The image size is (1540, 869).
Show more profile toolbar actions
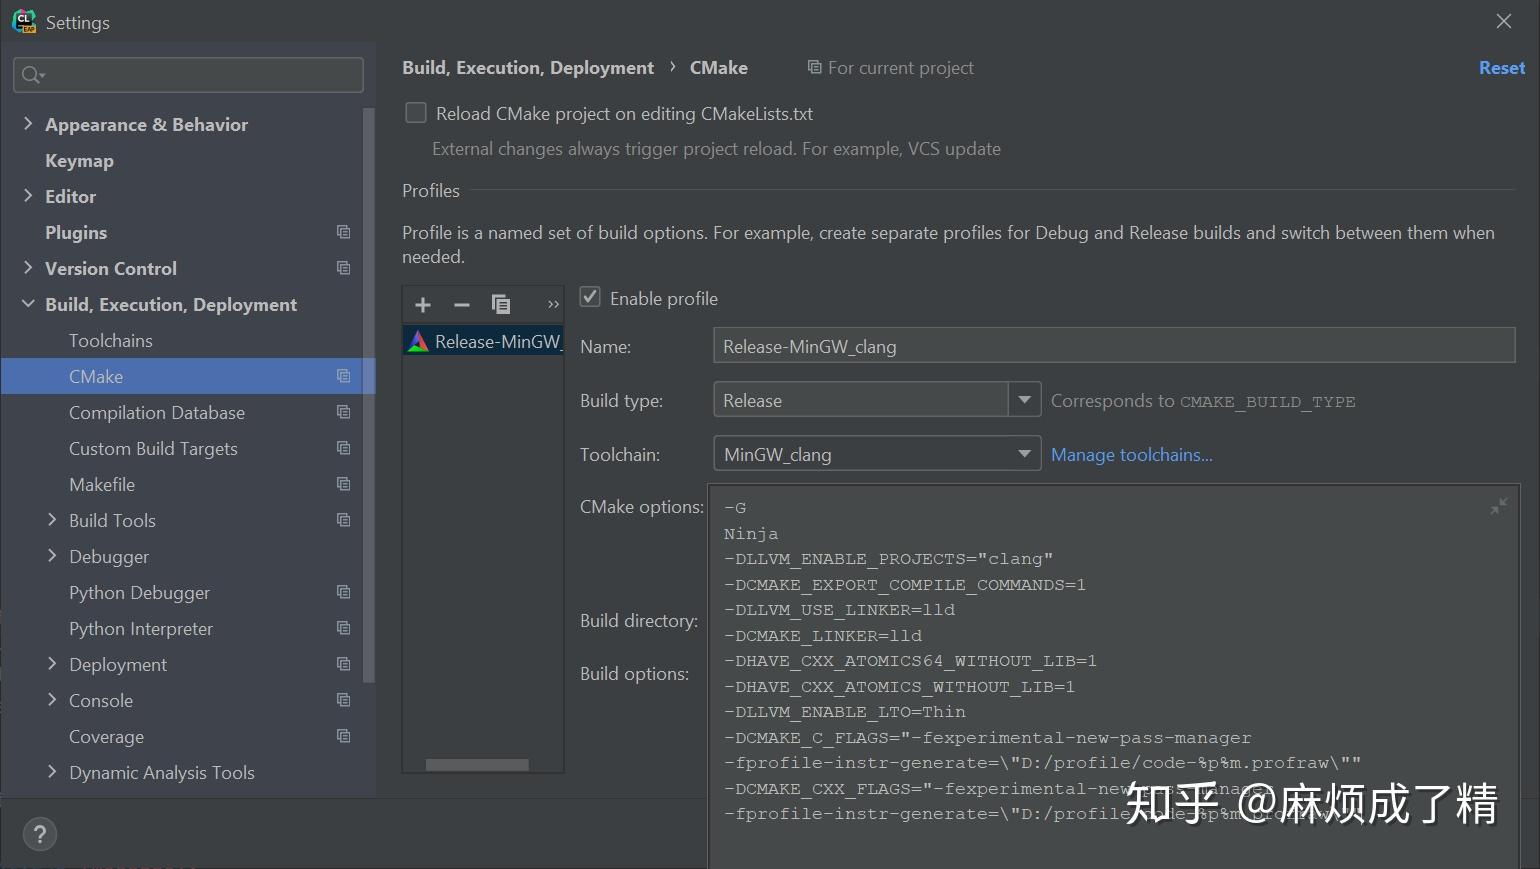pyautogui.click(x=553, y=305)
